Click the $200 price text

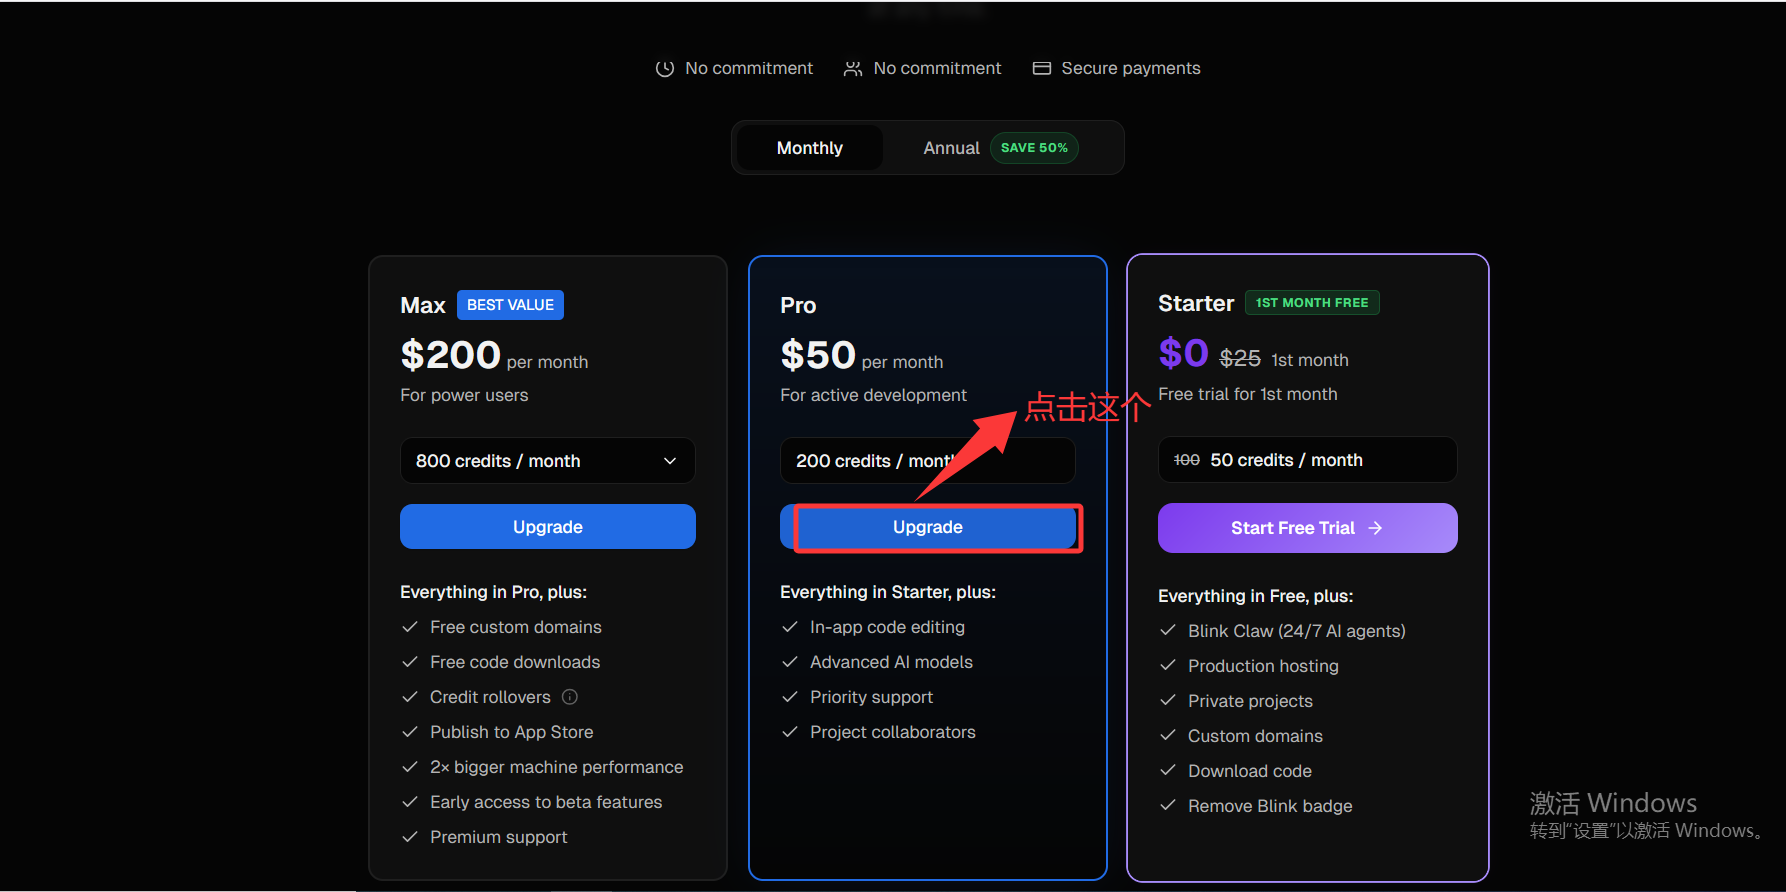tap(450, 355)
